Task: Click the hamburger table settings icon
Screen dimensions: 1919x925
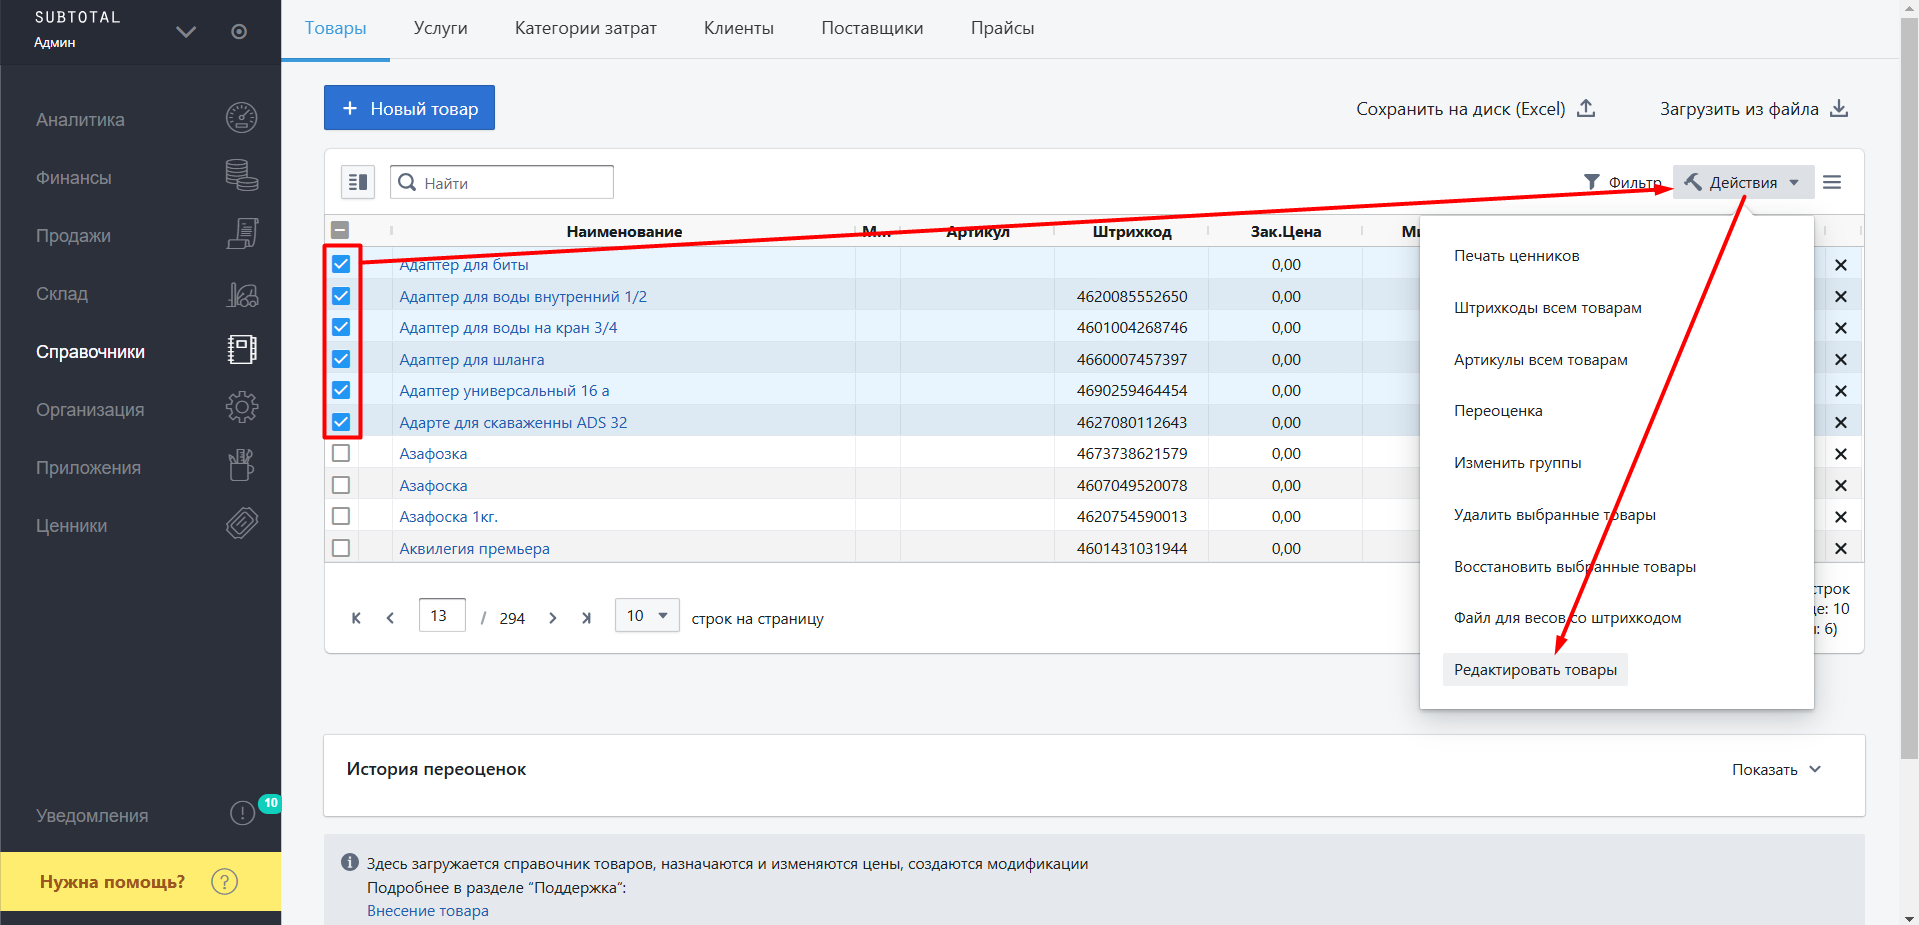Action: 1832,182
